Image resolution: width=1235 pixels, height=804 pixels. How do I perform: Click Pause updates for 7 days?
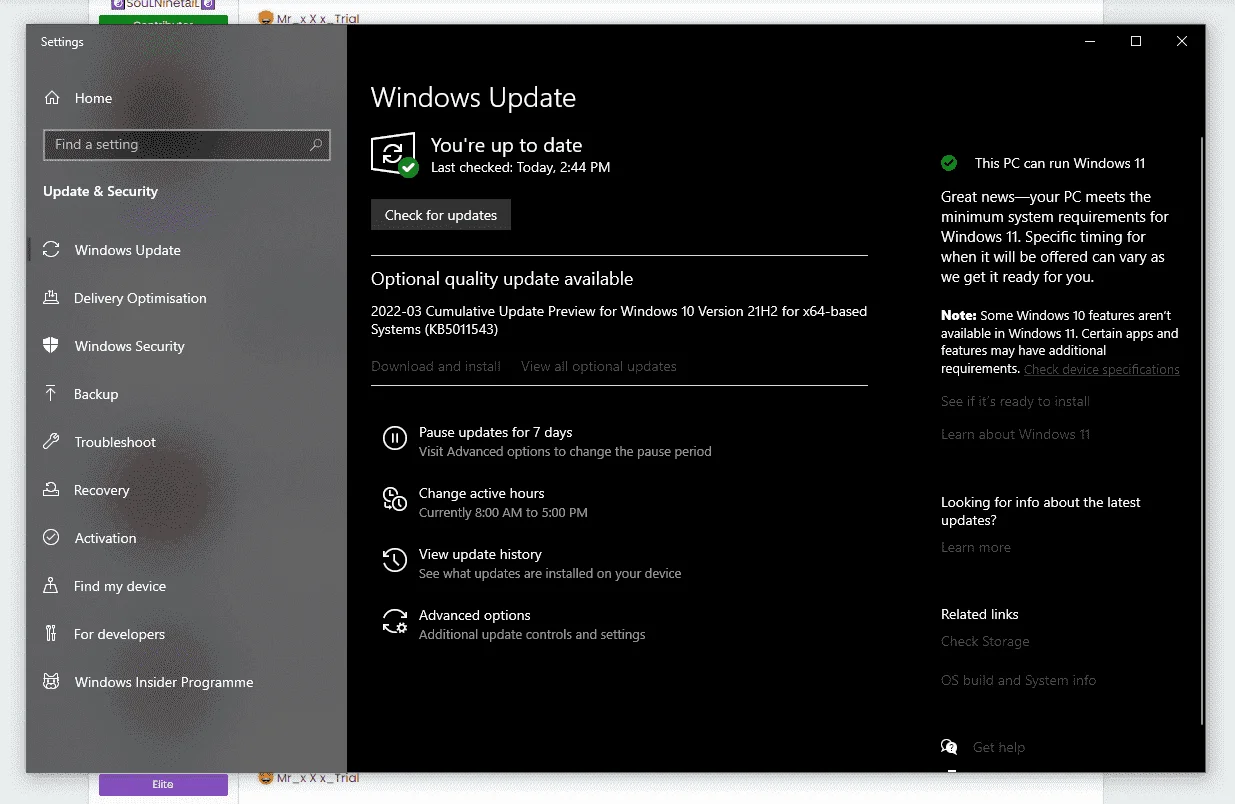[x=496, y=432]
